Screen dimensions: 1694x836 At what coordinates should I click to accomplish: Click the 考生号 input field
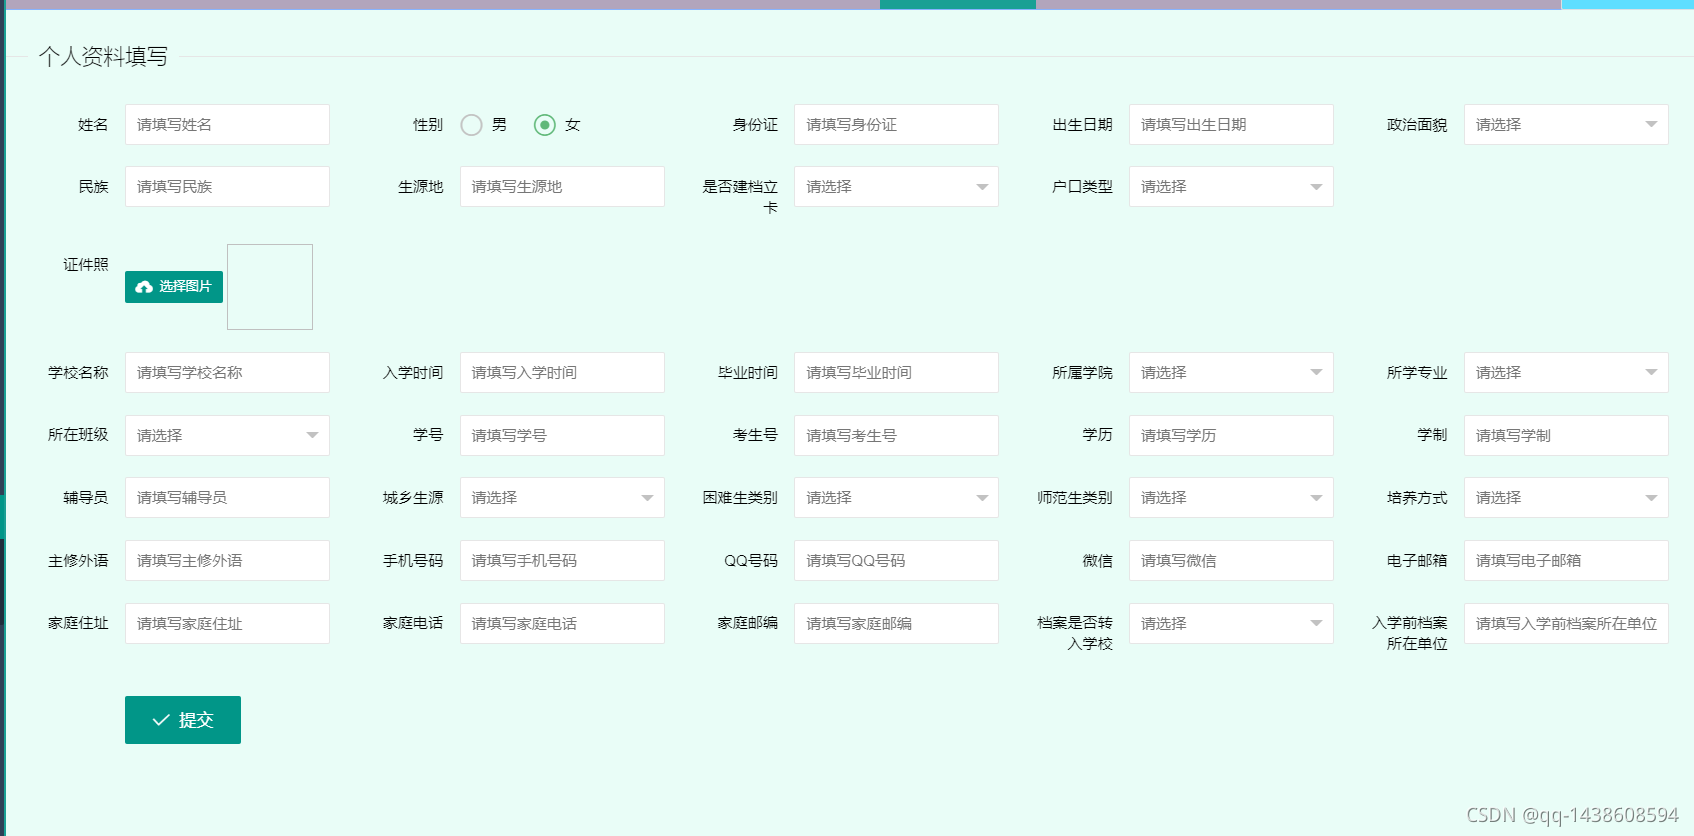(x=896, y=436)
